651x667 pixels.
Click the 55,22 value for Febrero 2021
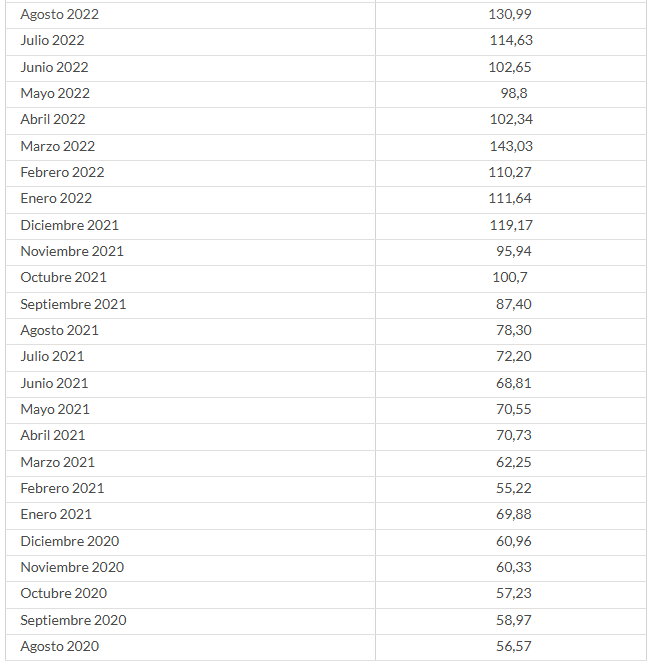point(514,488)
